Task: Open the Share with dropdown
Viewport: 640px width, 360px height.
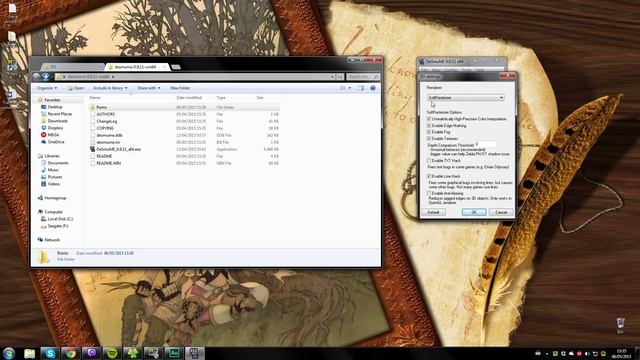Action: (149, 88)
